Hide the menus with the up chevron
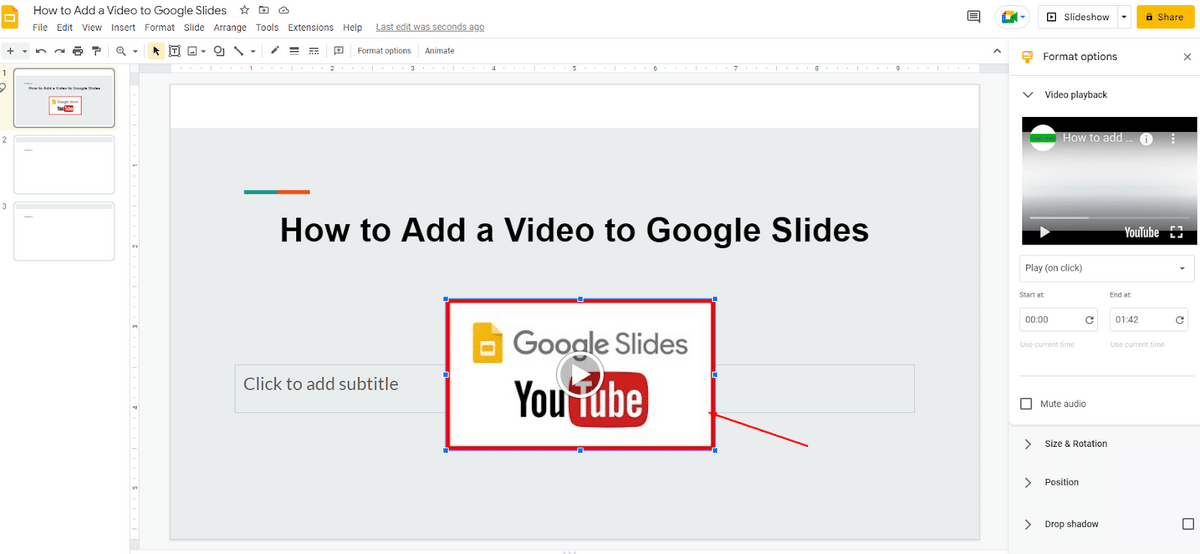This screenshot has height=554, width=1200. click(x=996, y=51)
